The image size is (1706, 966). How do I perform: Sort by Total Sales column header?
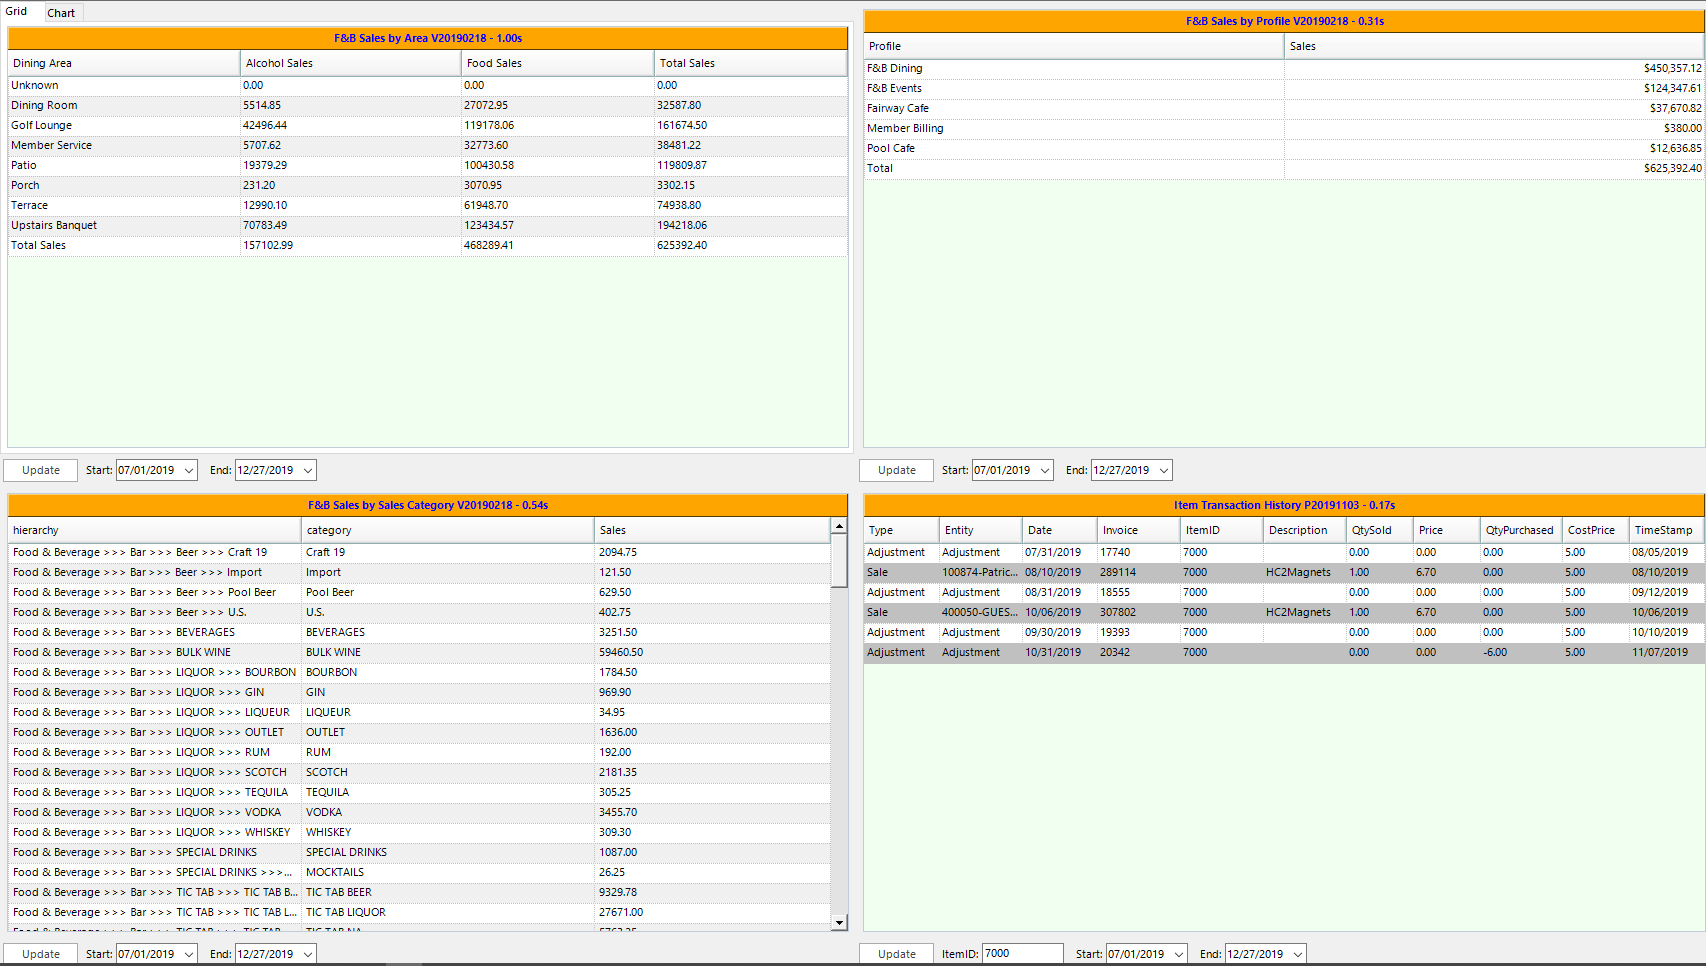750,63
